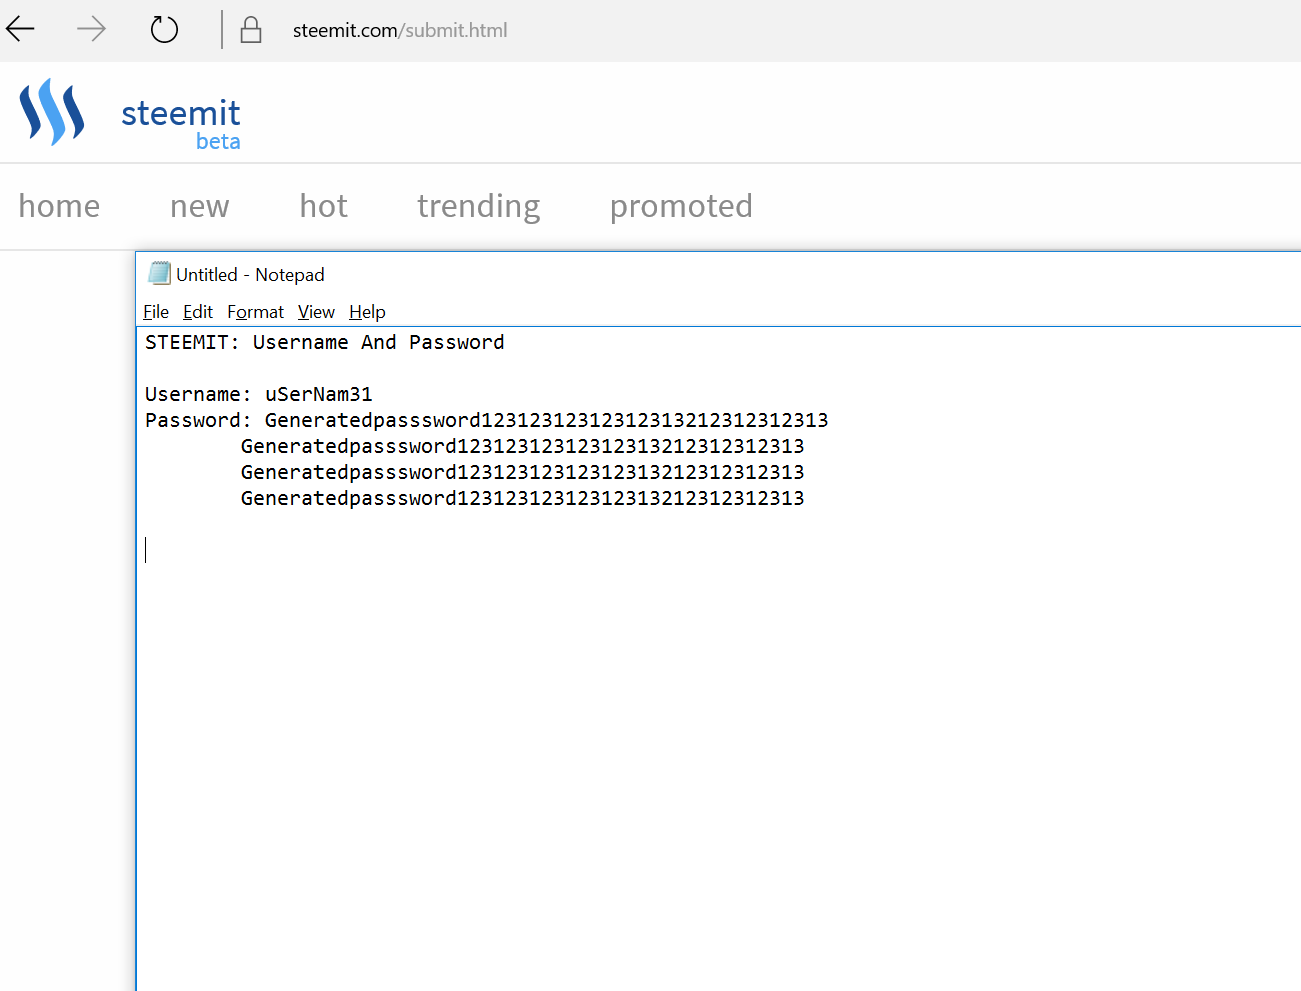The height and width of the screenshot is (991, 1301).
Task: Click the padlock security icon
Action: (251, 30)
